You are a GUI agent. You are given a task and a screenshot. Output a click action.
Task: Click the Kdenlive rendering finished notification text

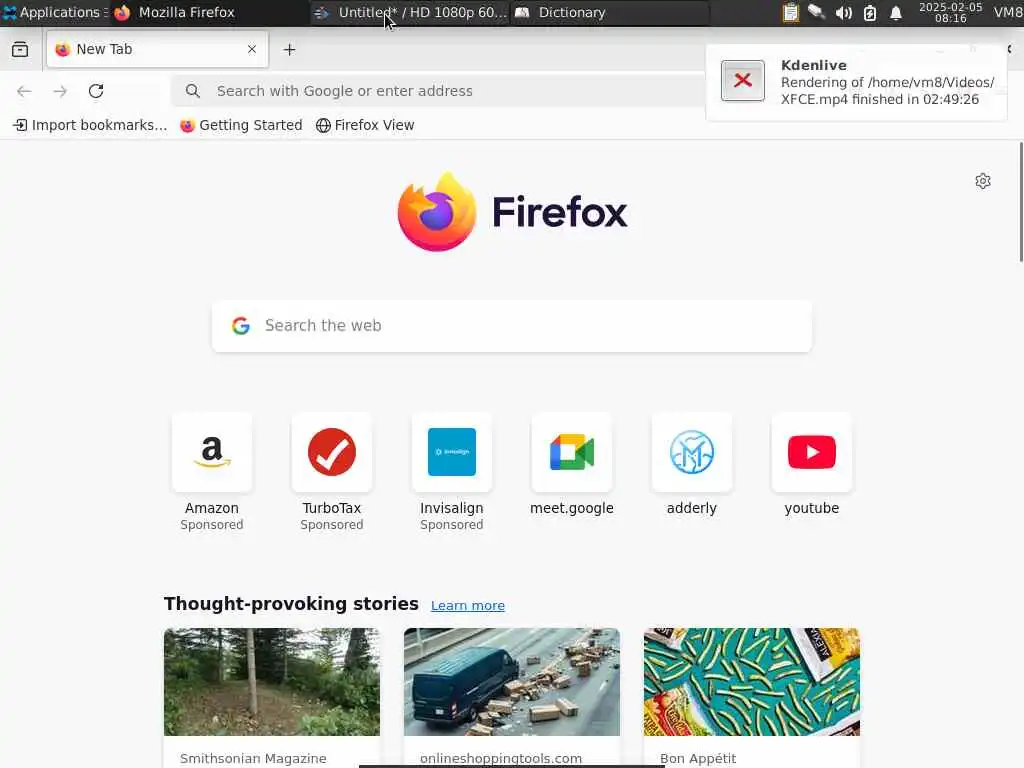click(x=887, y=91)
